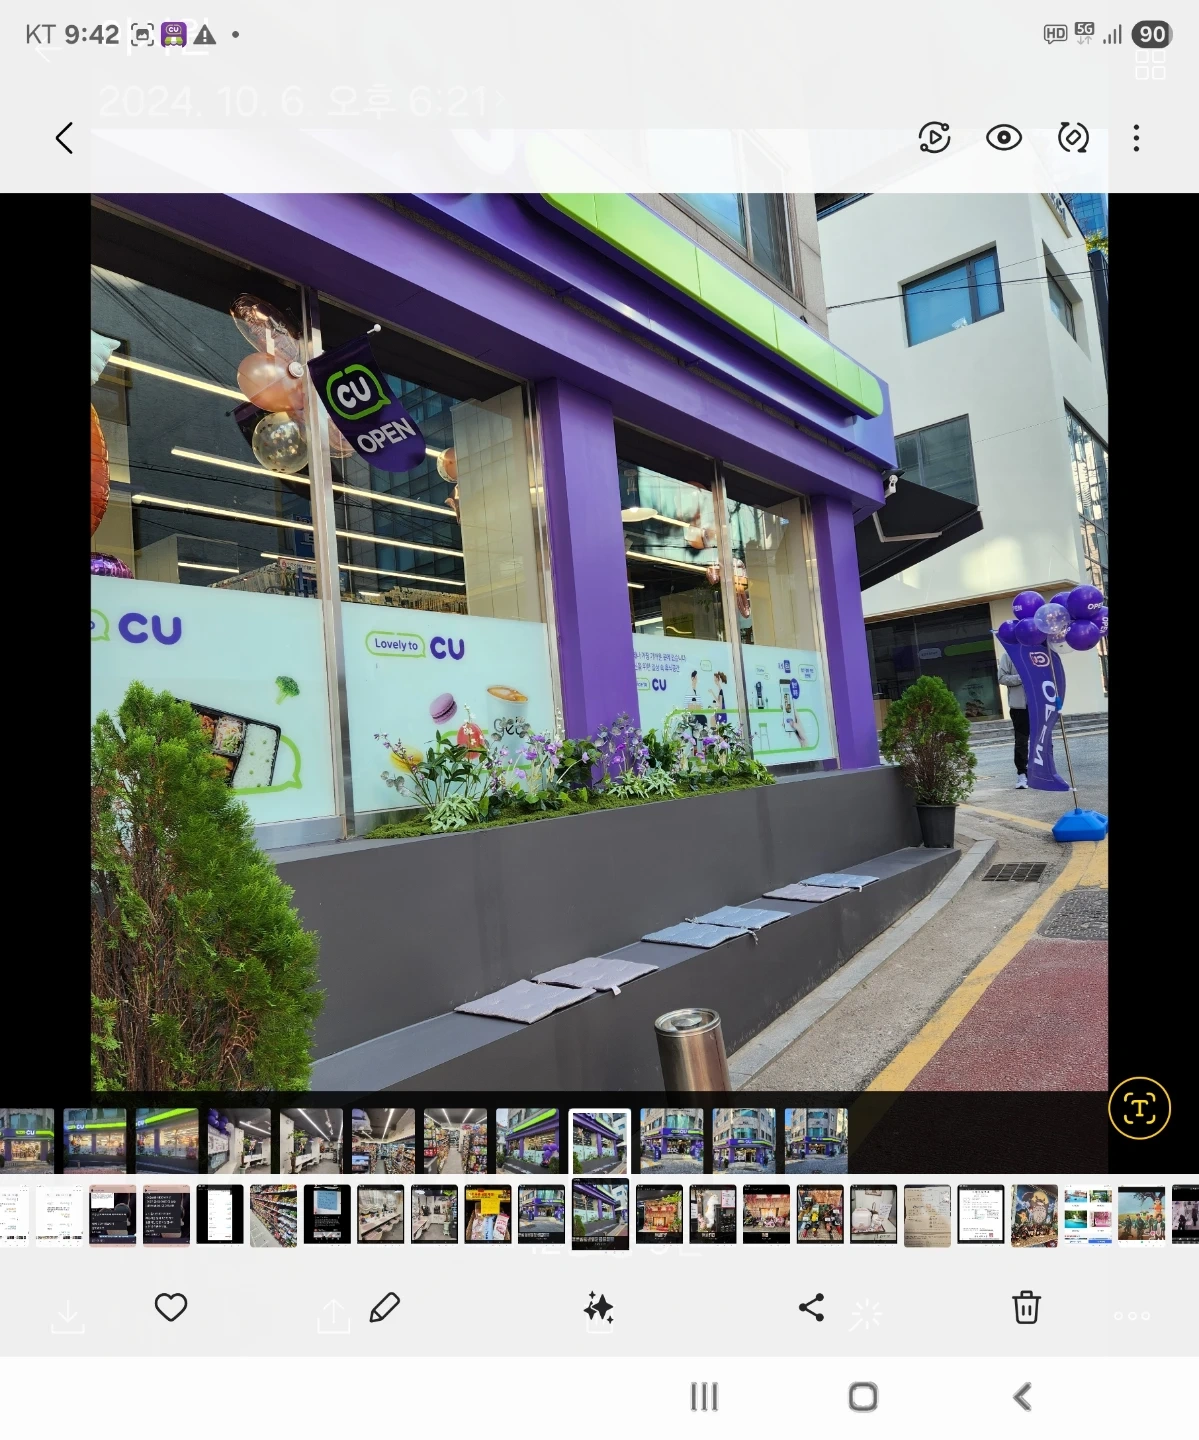This screenshot has height=1440, width=1199.
Task: Share the current photo
Action: coord(812,1307)
